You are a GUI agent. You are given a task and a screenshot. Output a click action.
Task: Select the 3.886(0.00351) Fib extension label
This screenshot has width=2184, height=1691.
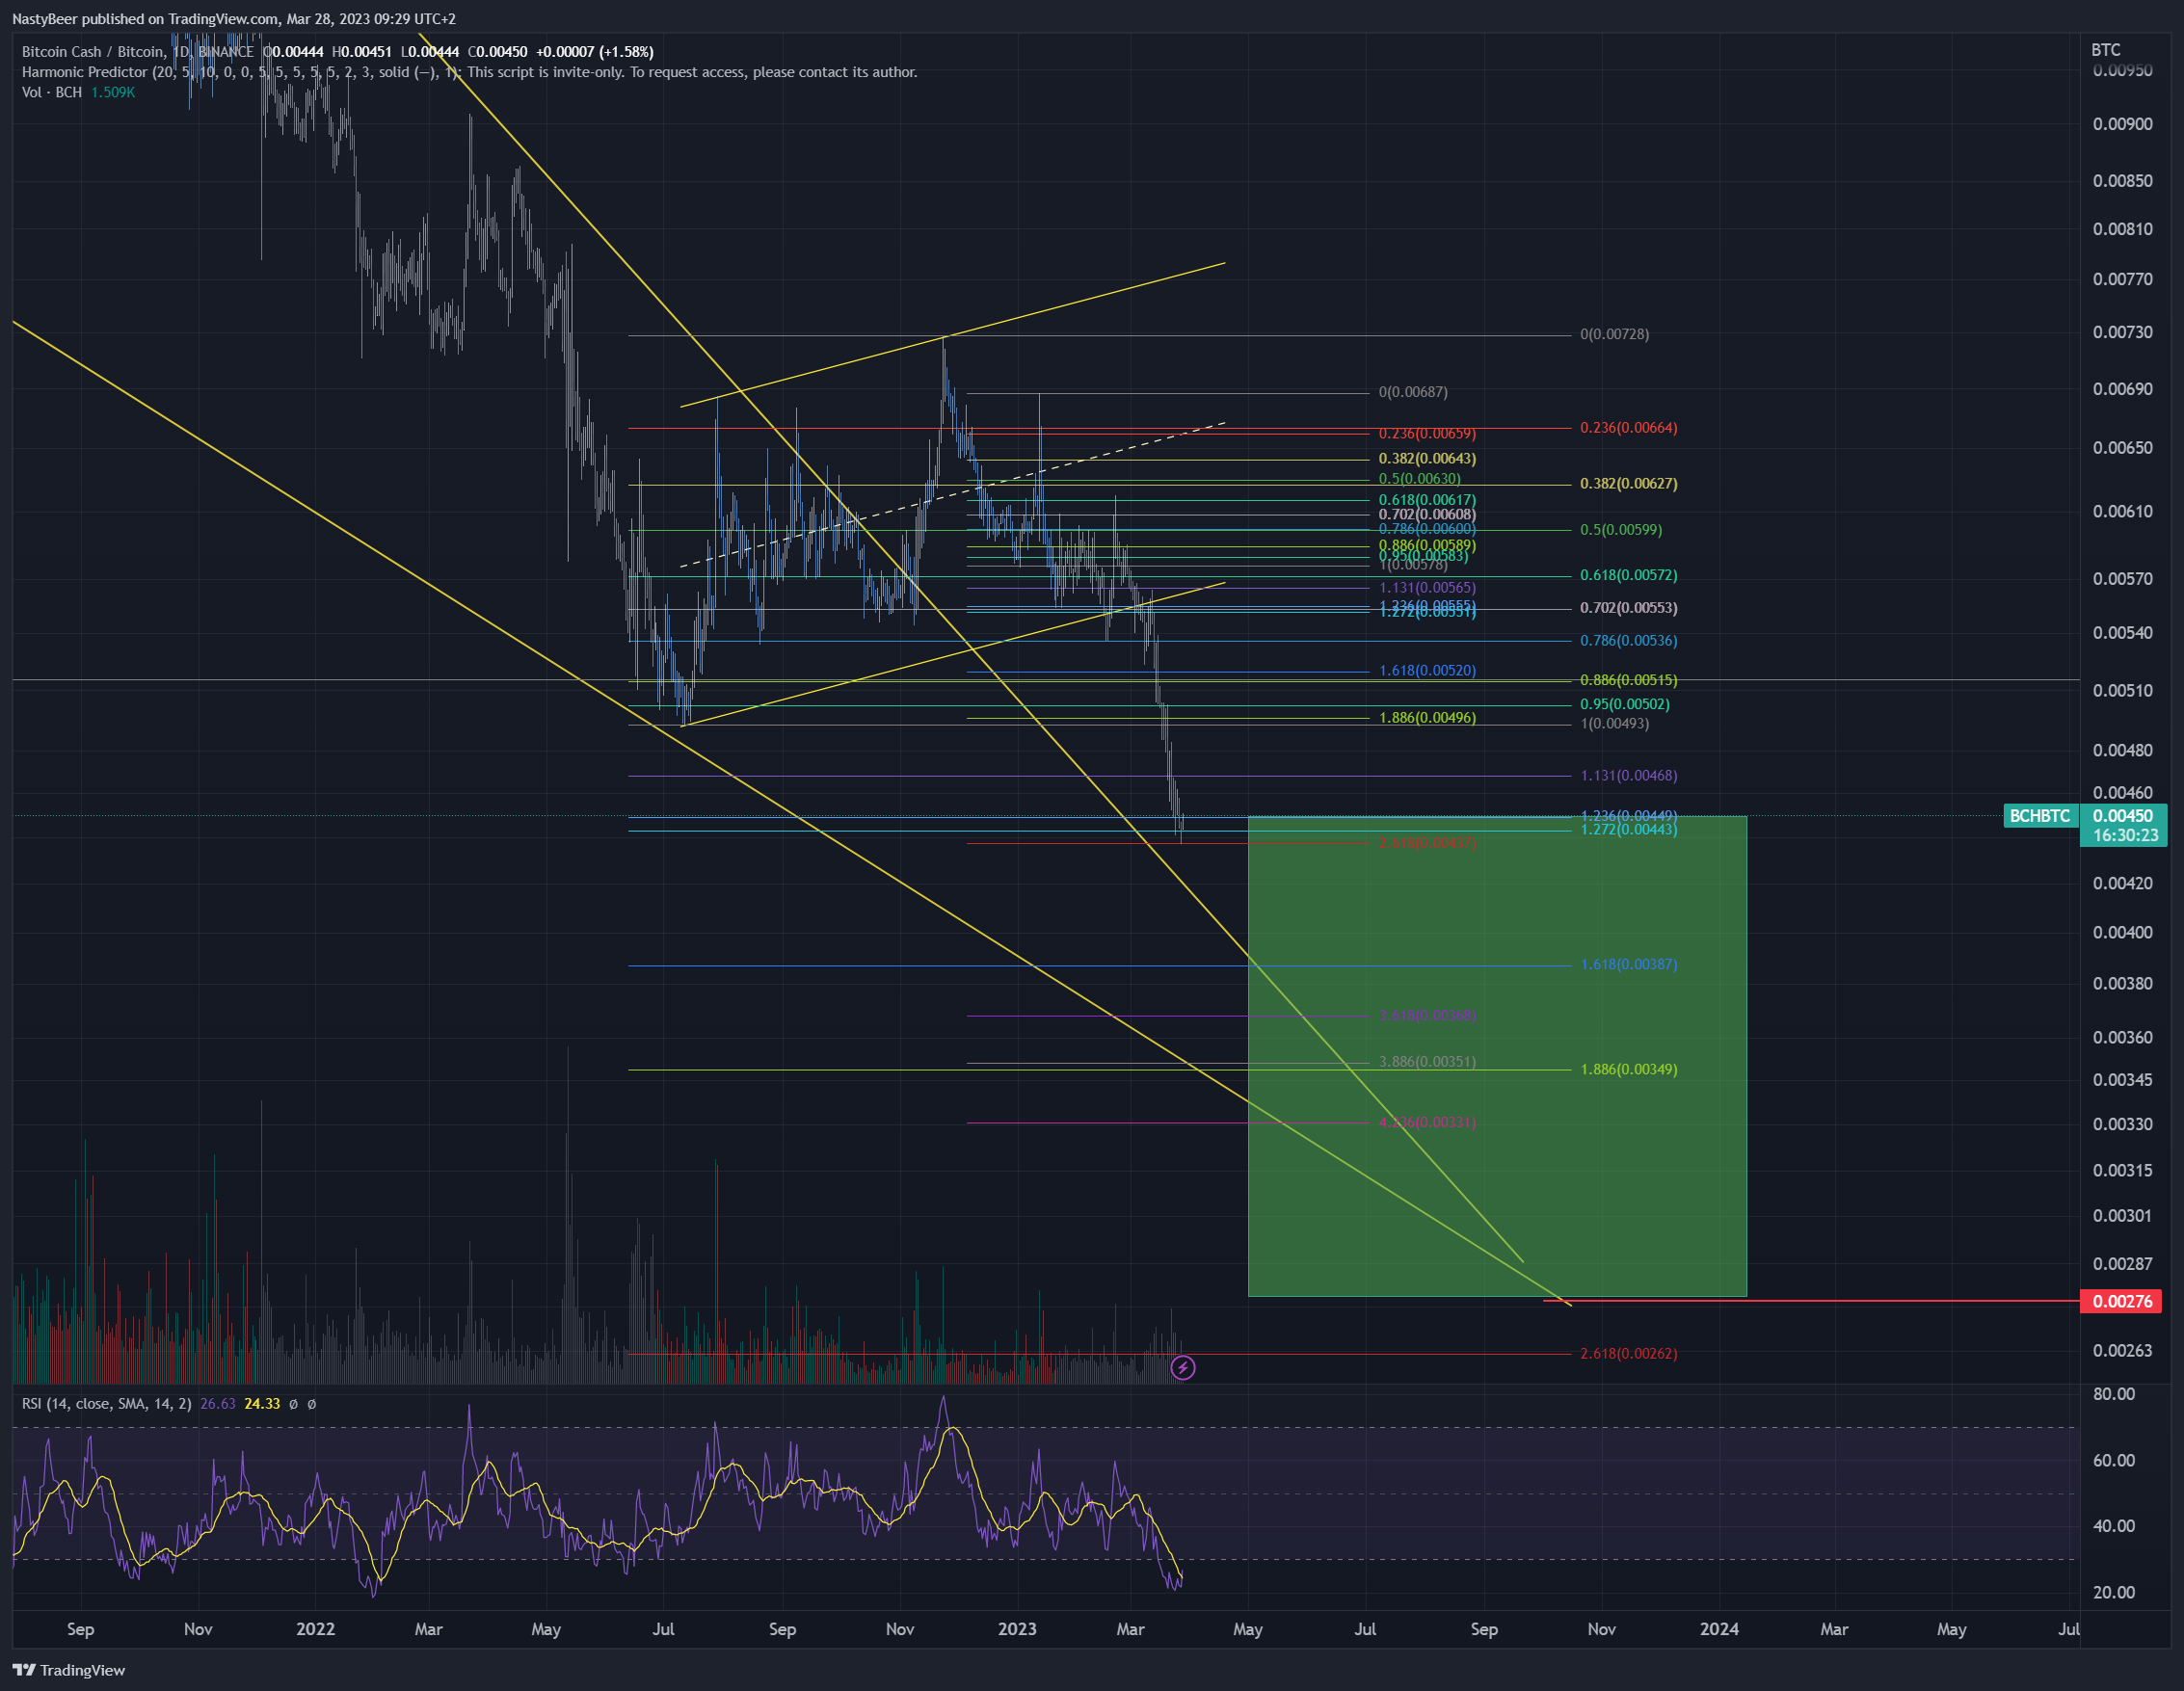(1427, 1062)
